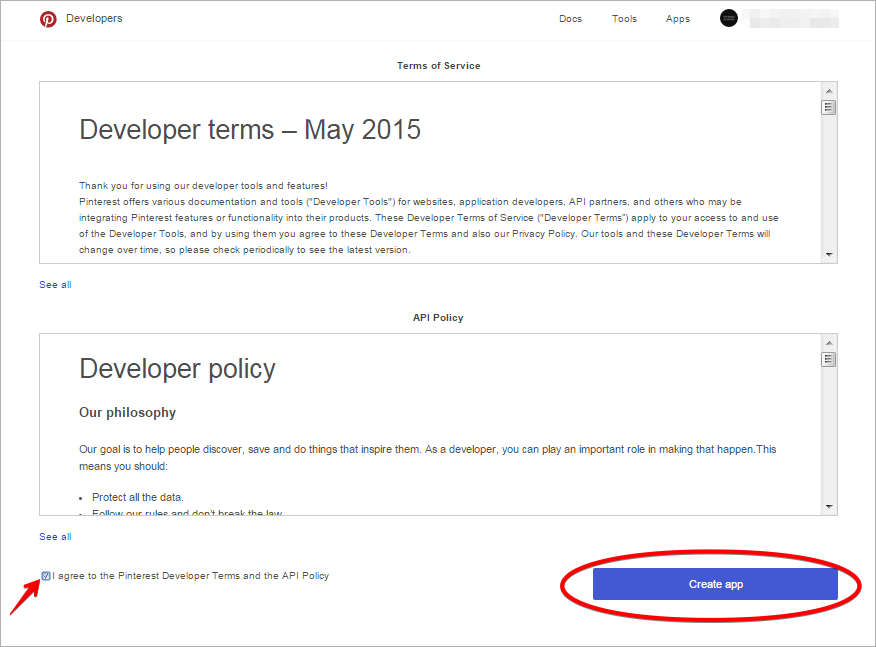Click the Pinterest logo icon
The height and width of the screenshot is (647, 876).
point(48,19)
